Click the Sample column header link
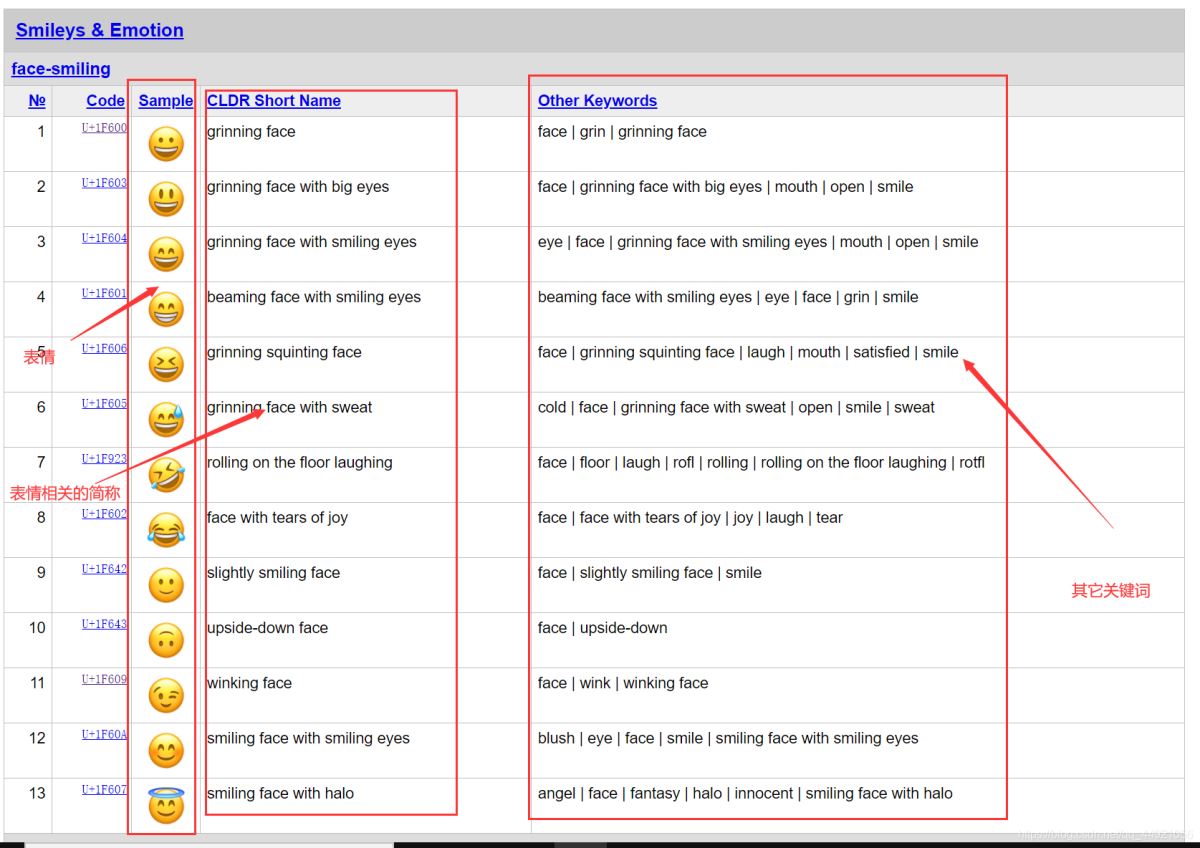The width and height of the screenshot is (1200, 848). [x=165, y=101]
